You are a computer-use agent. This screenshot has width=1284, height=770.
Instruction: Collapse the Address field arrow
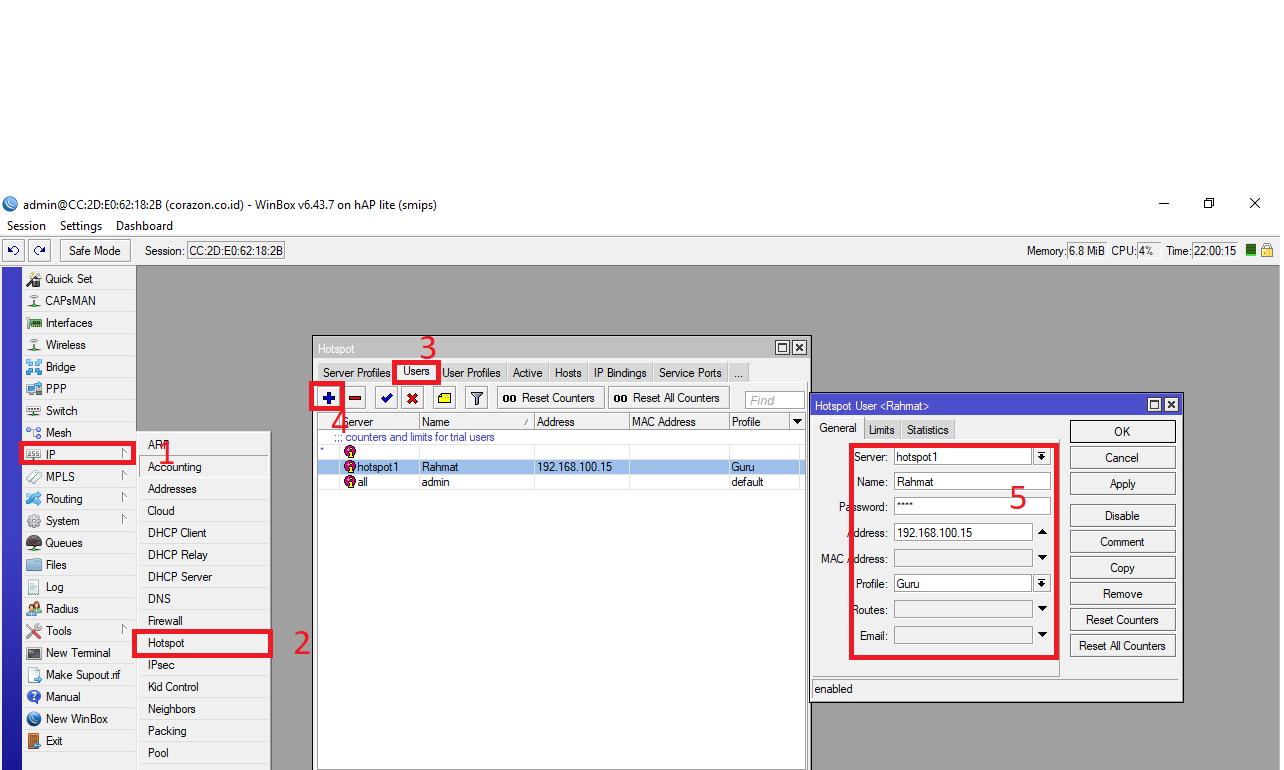(x=1042, y=532)
